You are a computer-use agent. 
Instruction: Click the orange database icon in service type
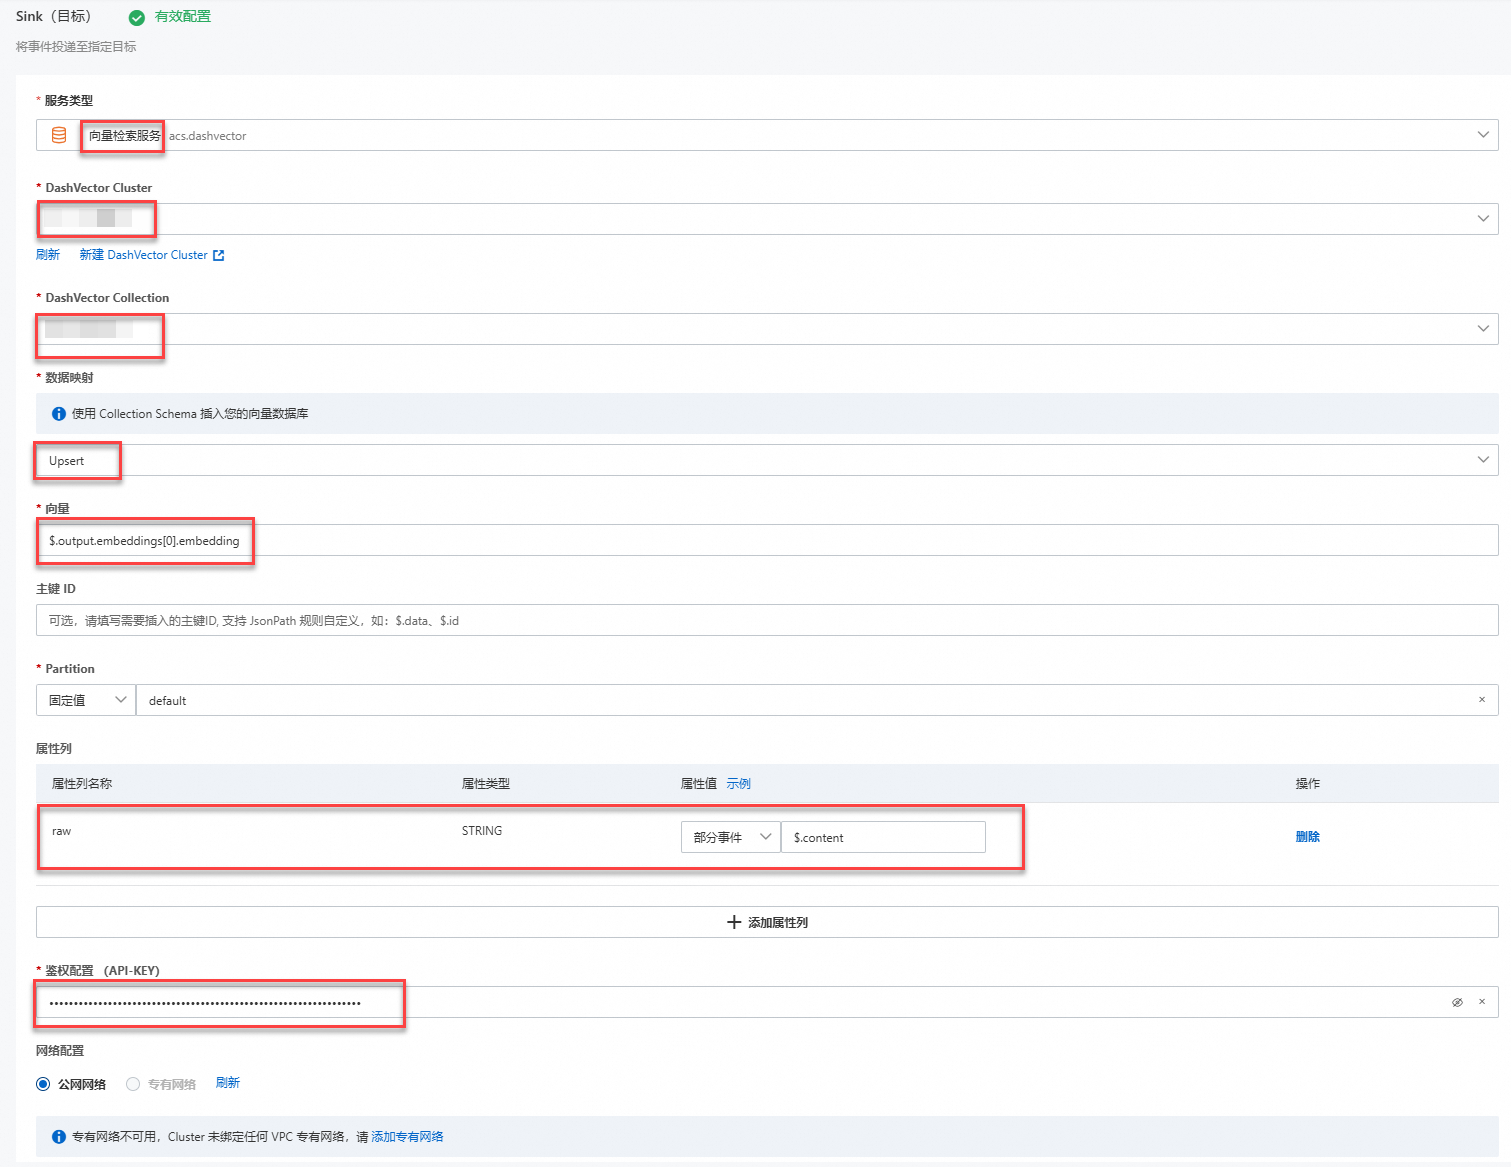59,135
